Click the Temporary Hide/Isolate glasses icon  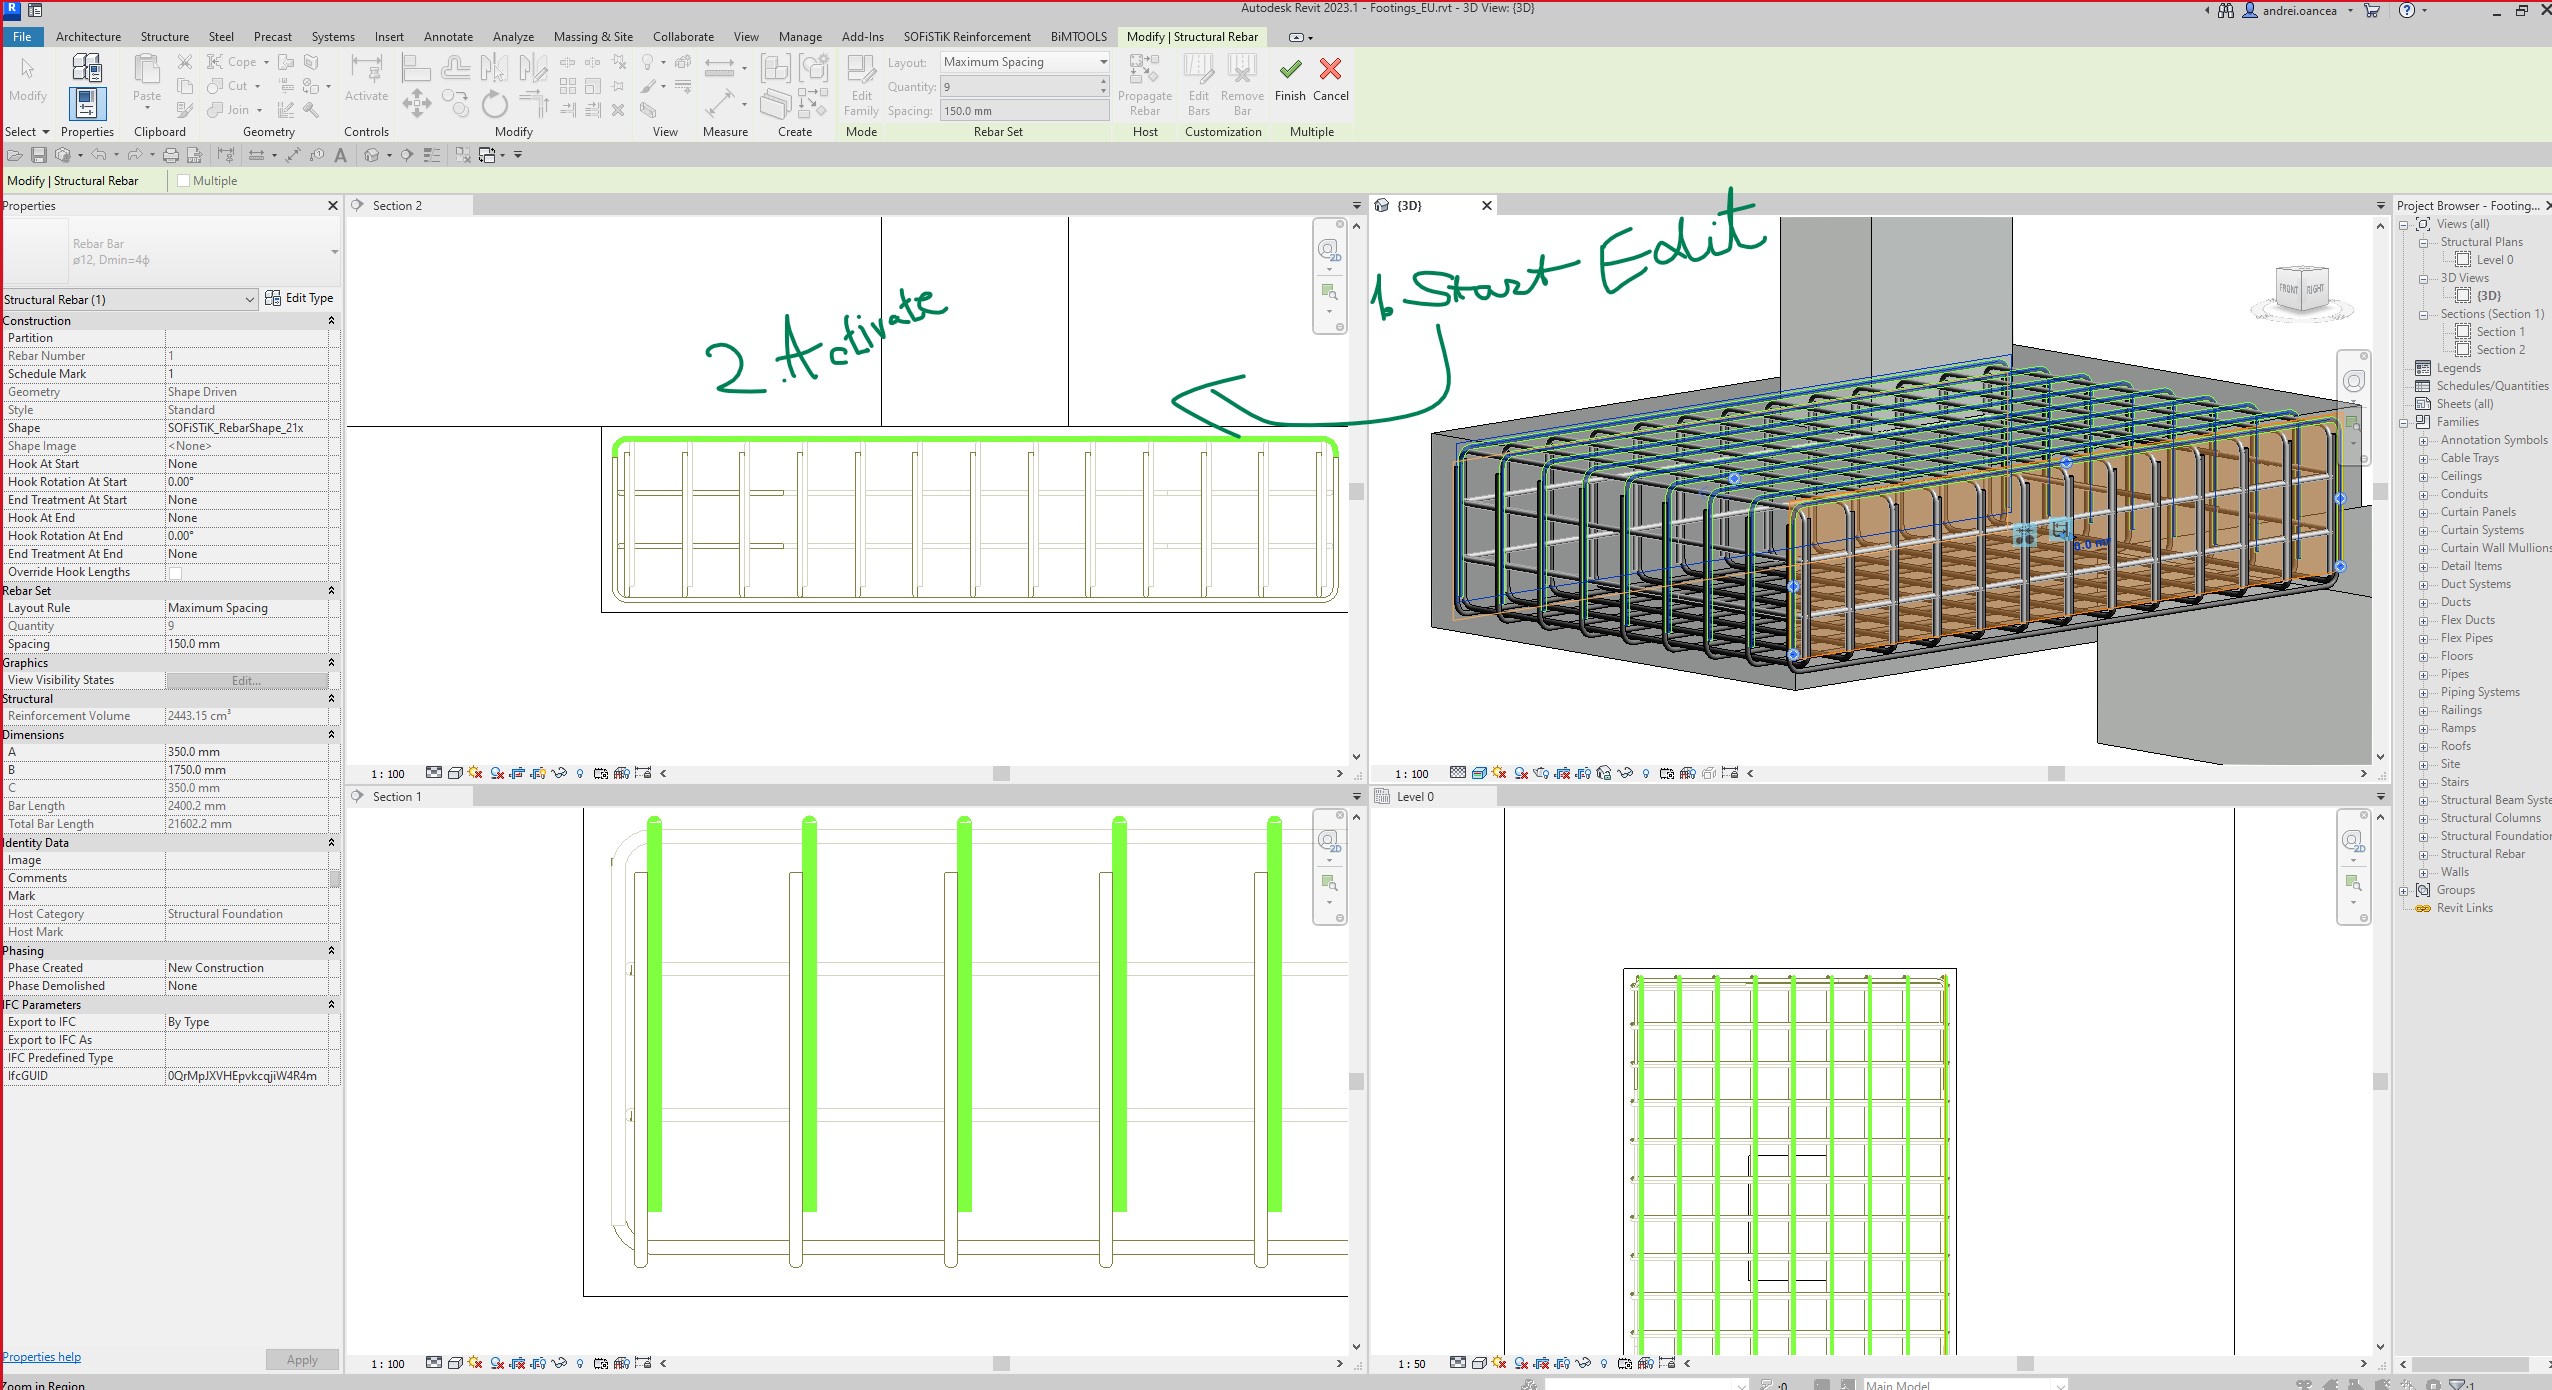coord(559,772)
